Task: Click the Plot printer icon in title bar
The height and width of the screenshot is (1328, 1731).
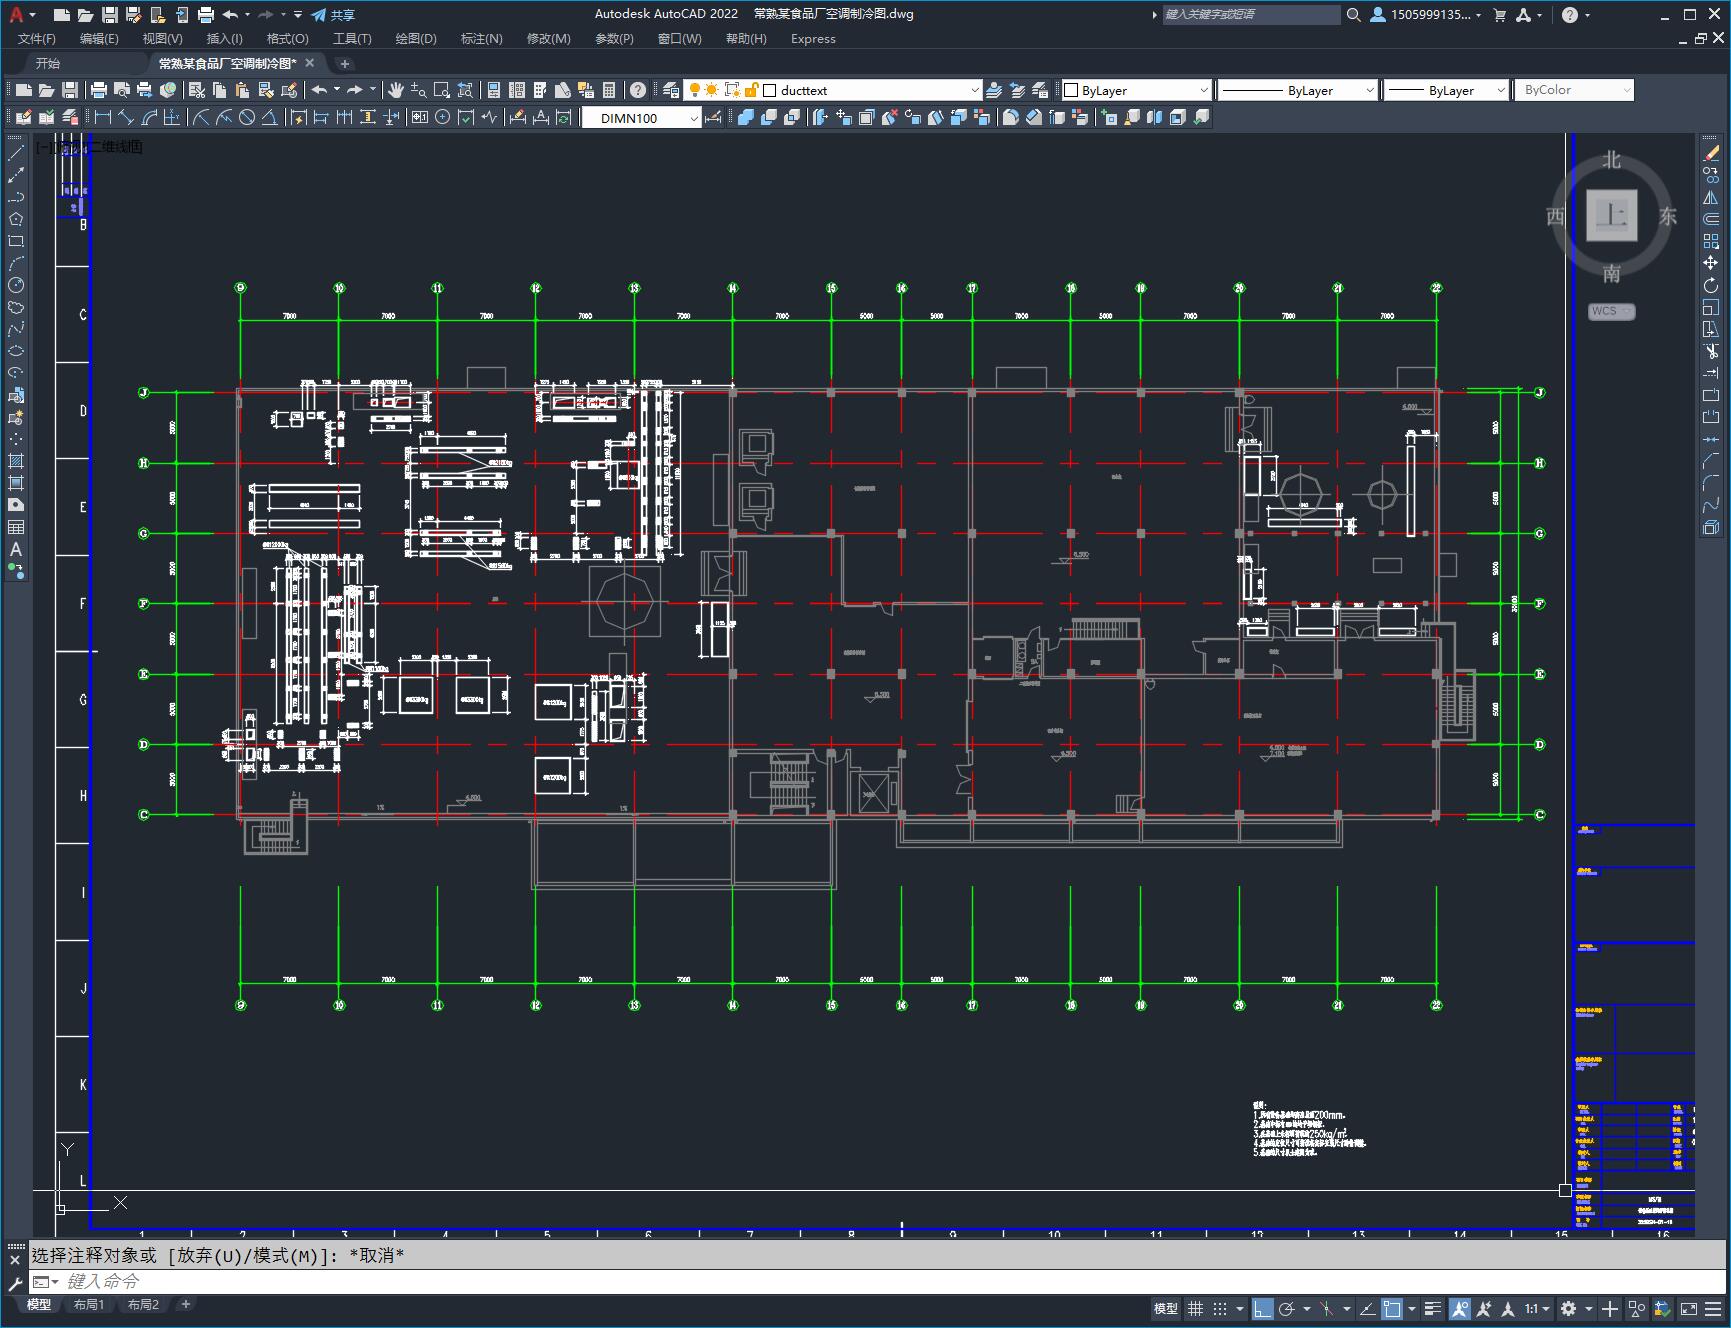Action: (x=206, y=15)
